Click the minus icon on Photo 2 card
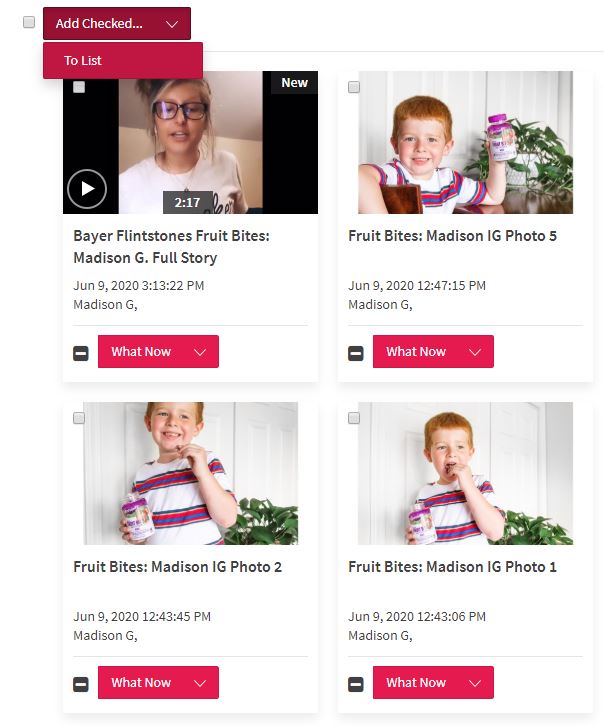 81,684
